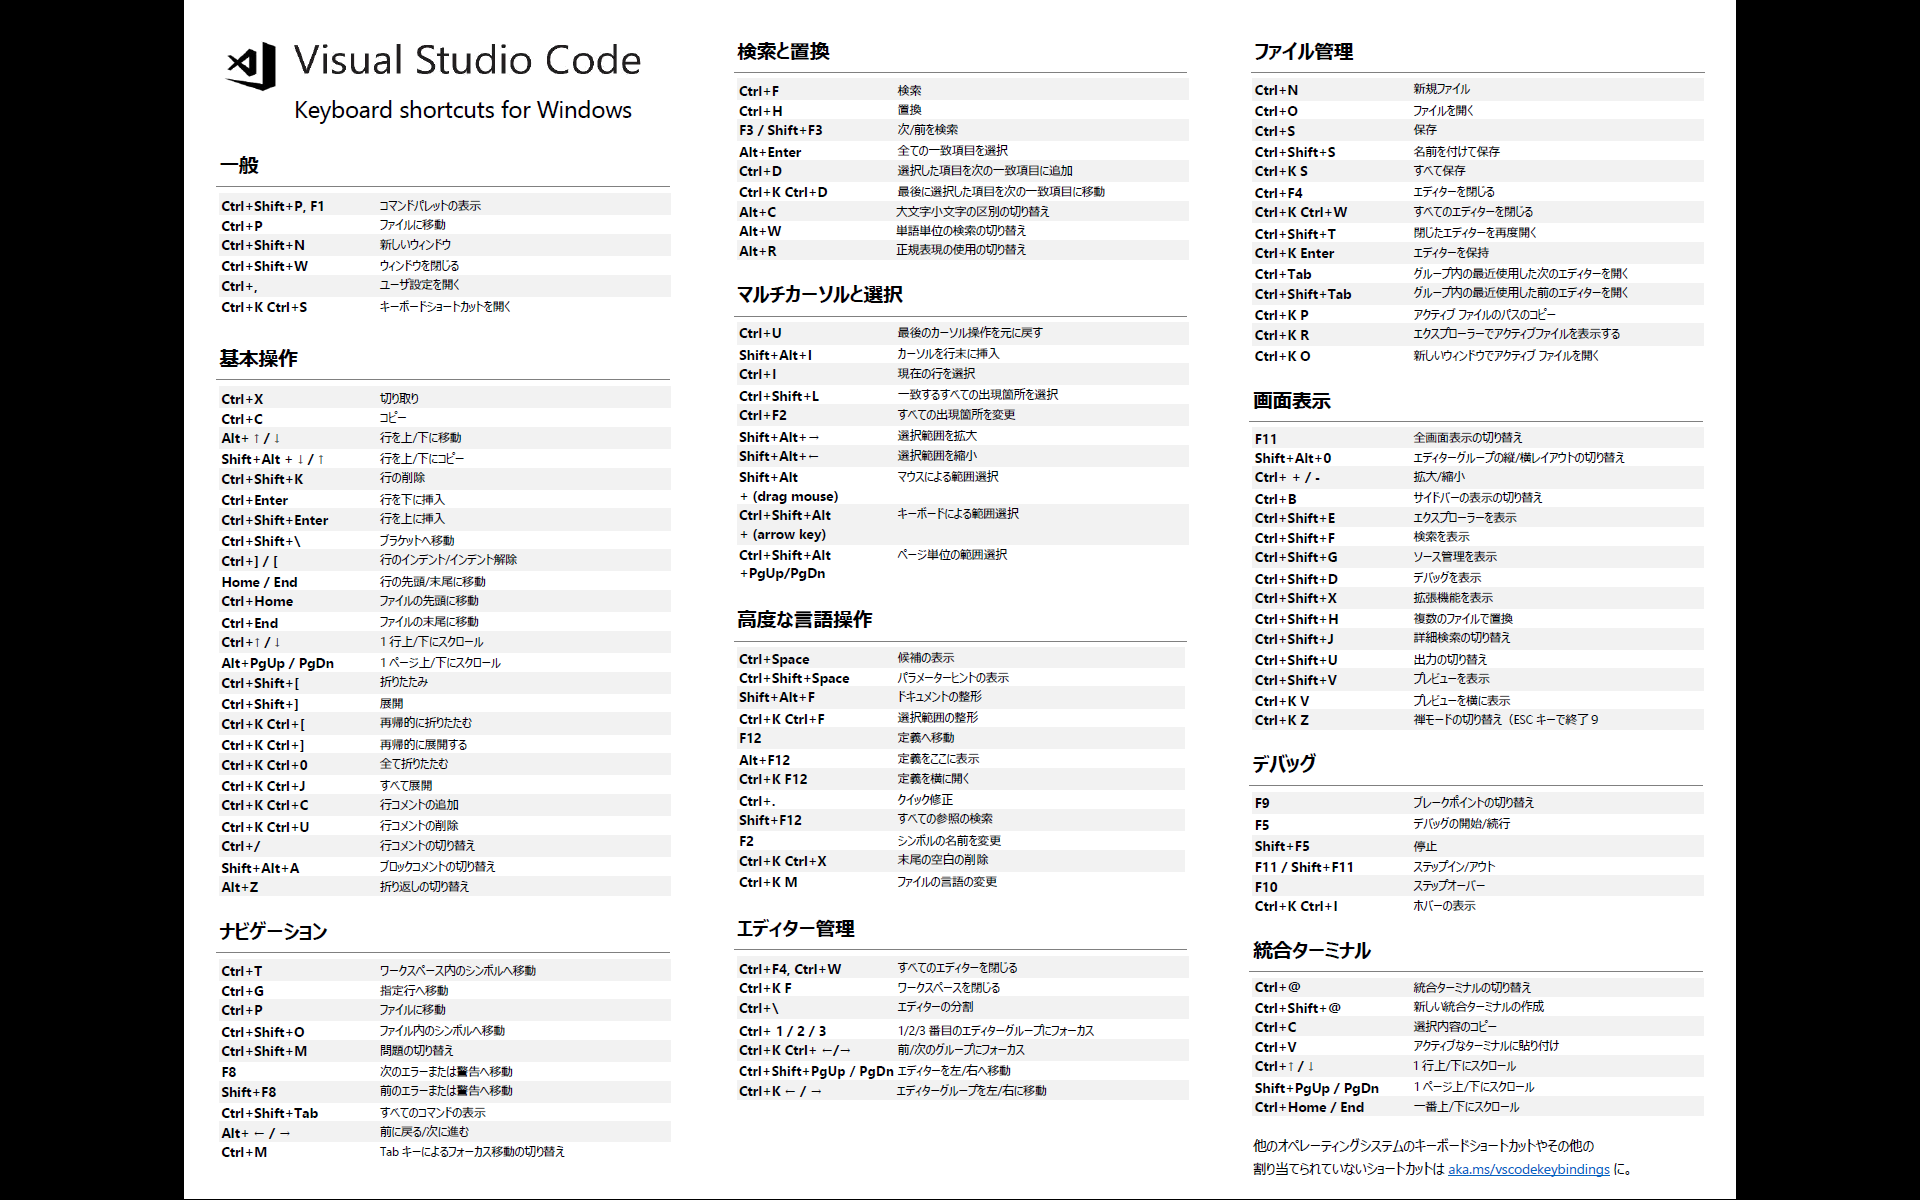The image size is (1920, 1200).
Task: Click the 'Ctrl+F4, Ctrl+W' shortcut text
Action: tap(790, 969)
